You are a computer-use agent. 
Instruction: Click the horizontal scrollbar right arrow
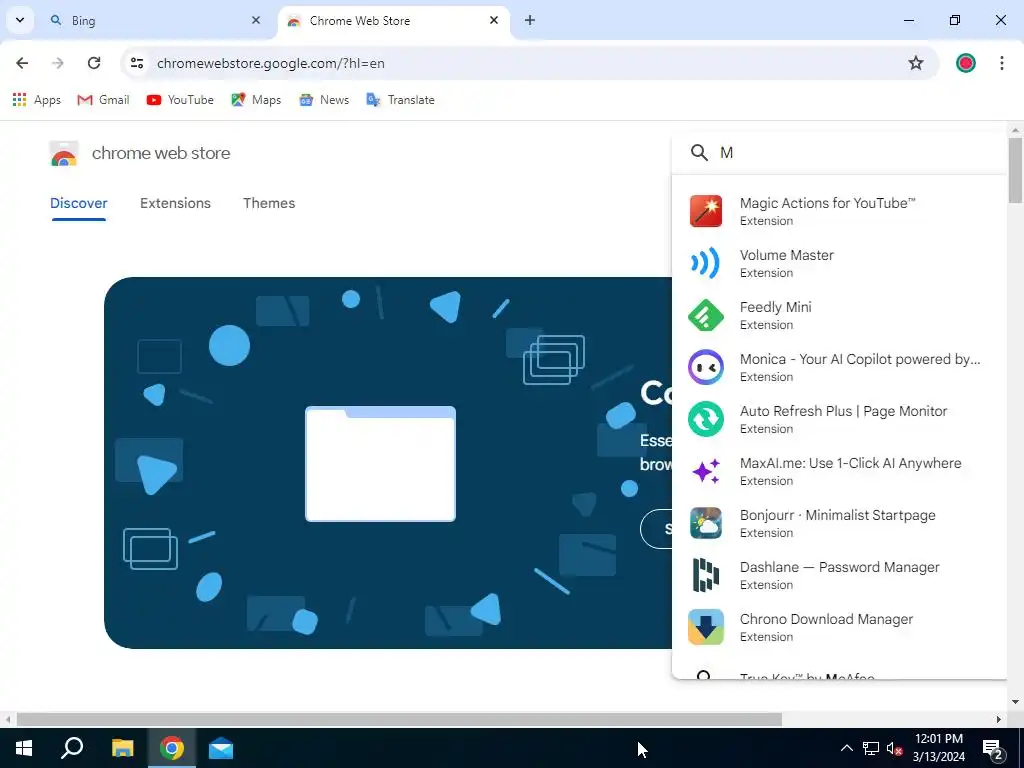999,719
